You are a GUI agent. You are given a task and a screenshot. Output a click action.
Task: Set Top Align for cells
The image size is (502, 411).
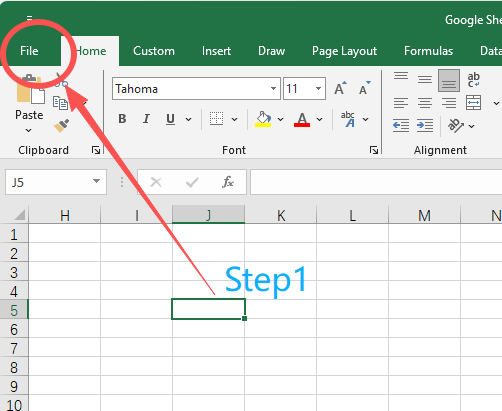[x=401, y=77]
